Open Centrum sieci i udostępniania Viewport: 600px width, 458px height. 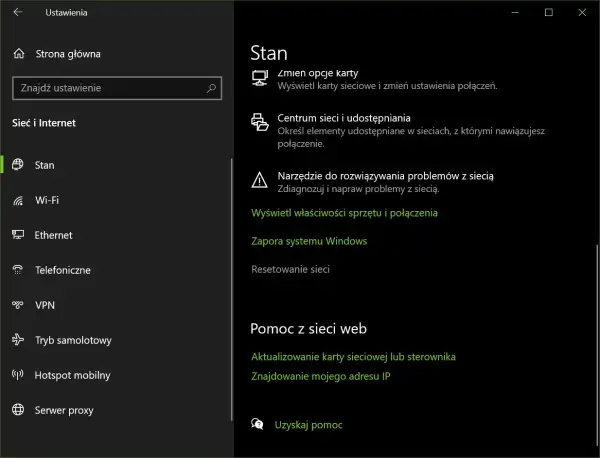tap(344, 118)
